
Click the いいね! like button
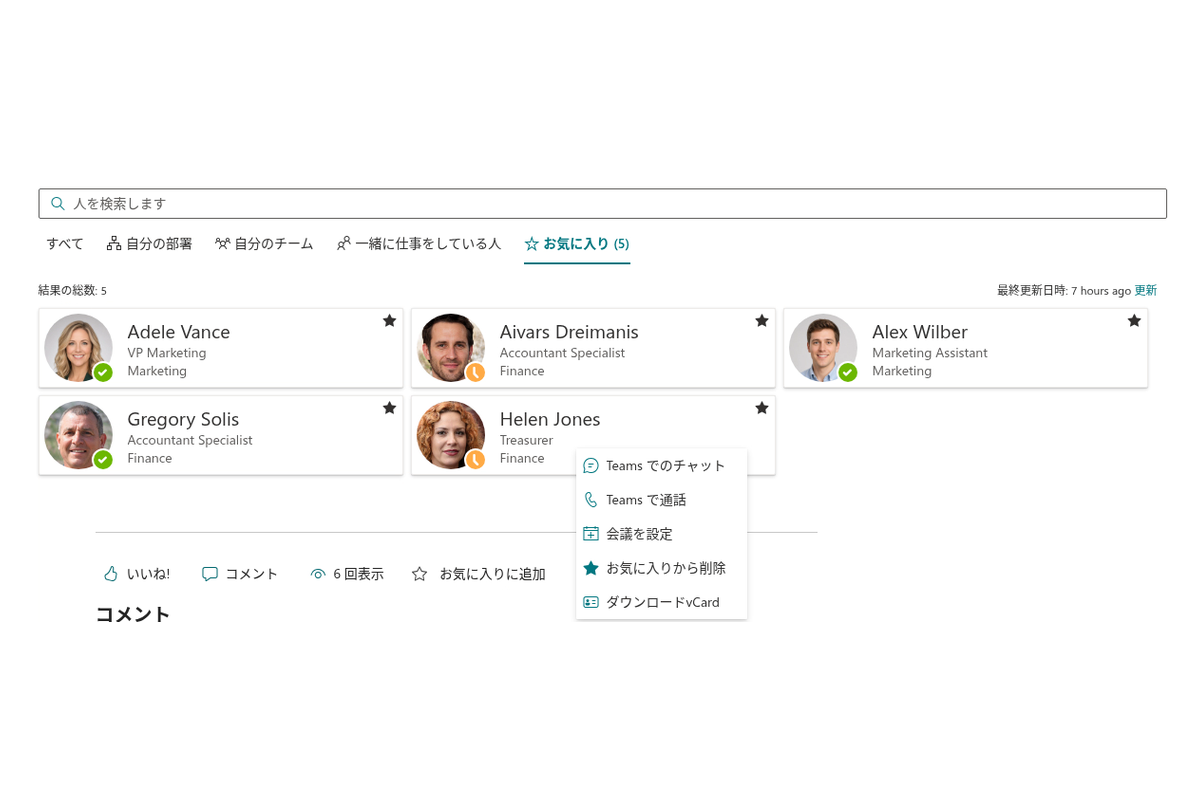tap(137, 574)
